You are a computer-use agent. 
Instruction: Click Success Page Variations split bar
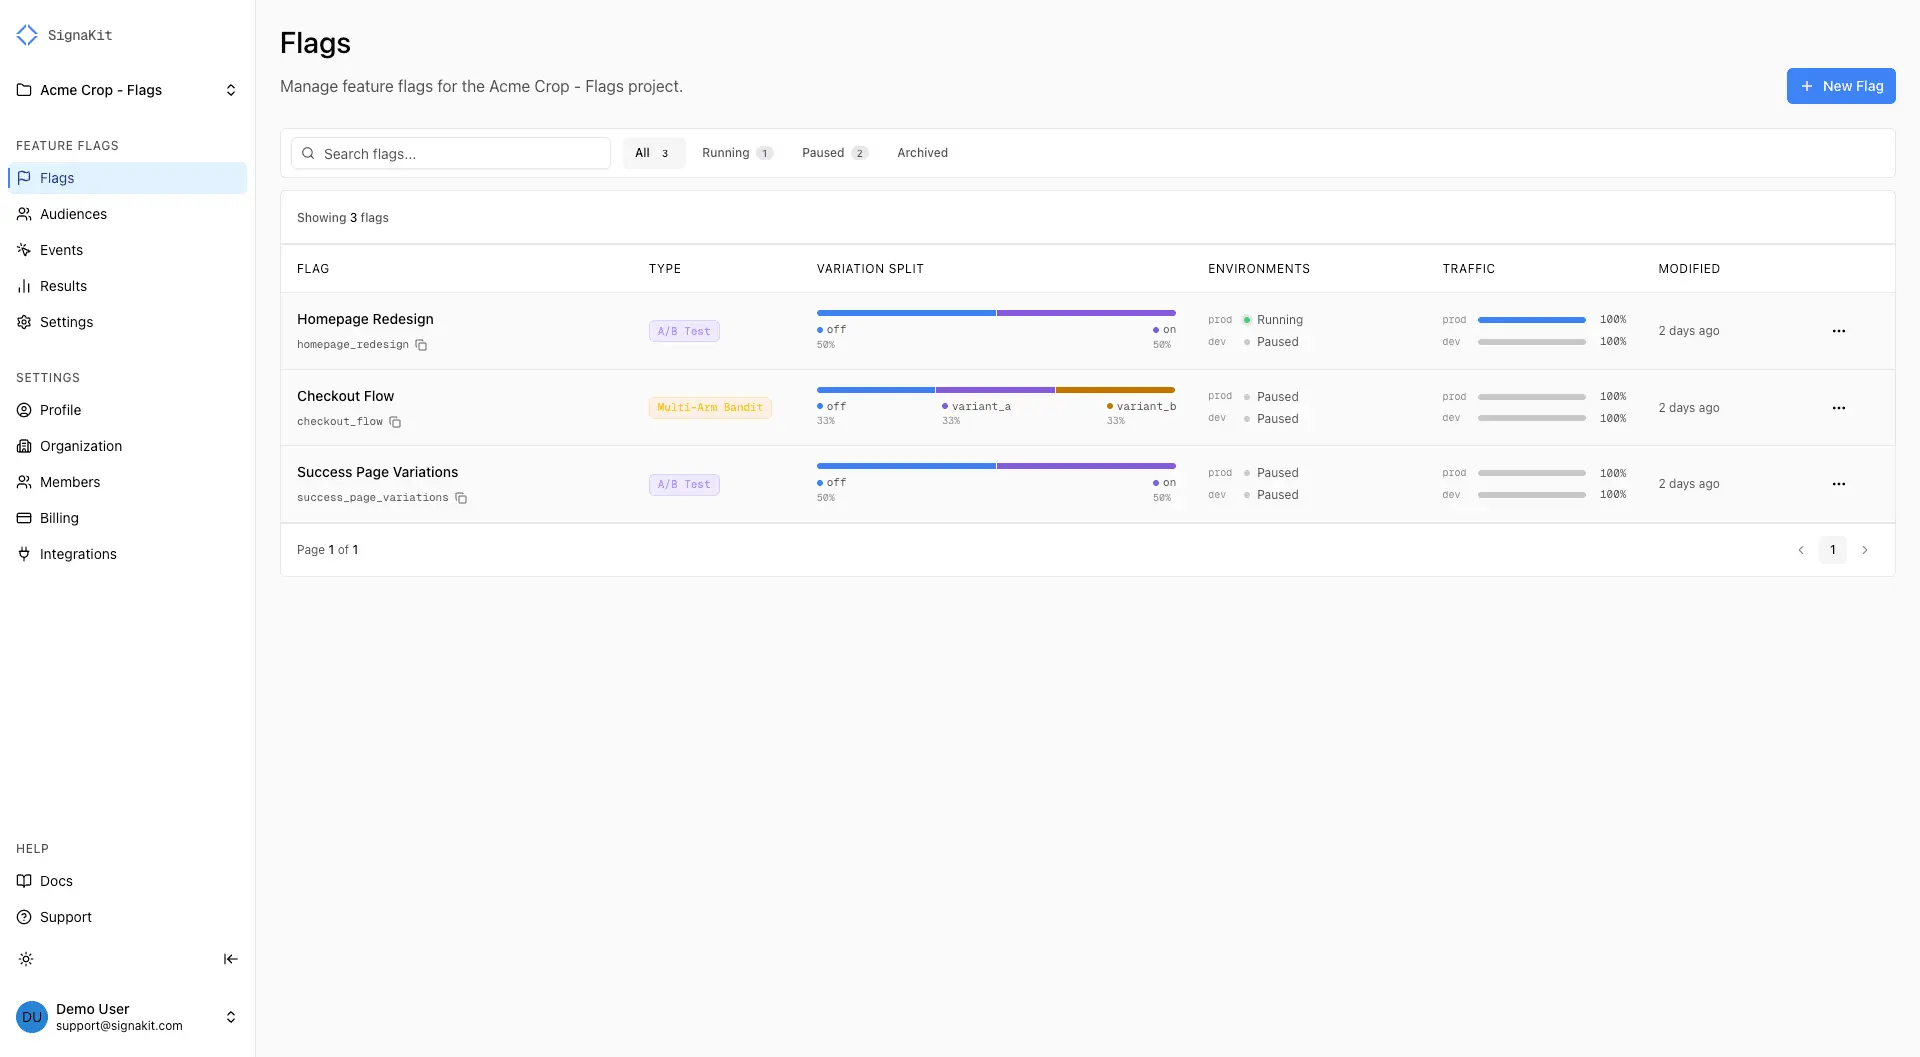[x=996, y=466]
